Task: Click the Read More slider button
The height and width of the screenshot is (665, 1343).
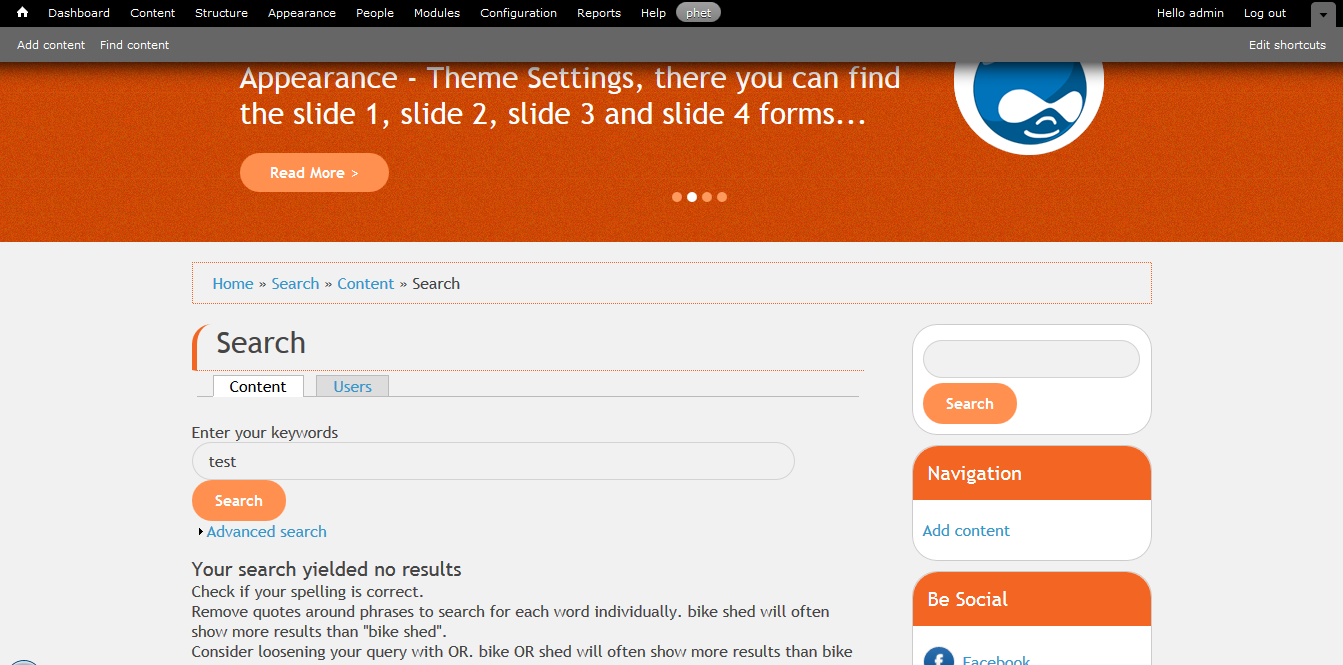Action: (314, 172)
